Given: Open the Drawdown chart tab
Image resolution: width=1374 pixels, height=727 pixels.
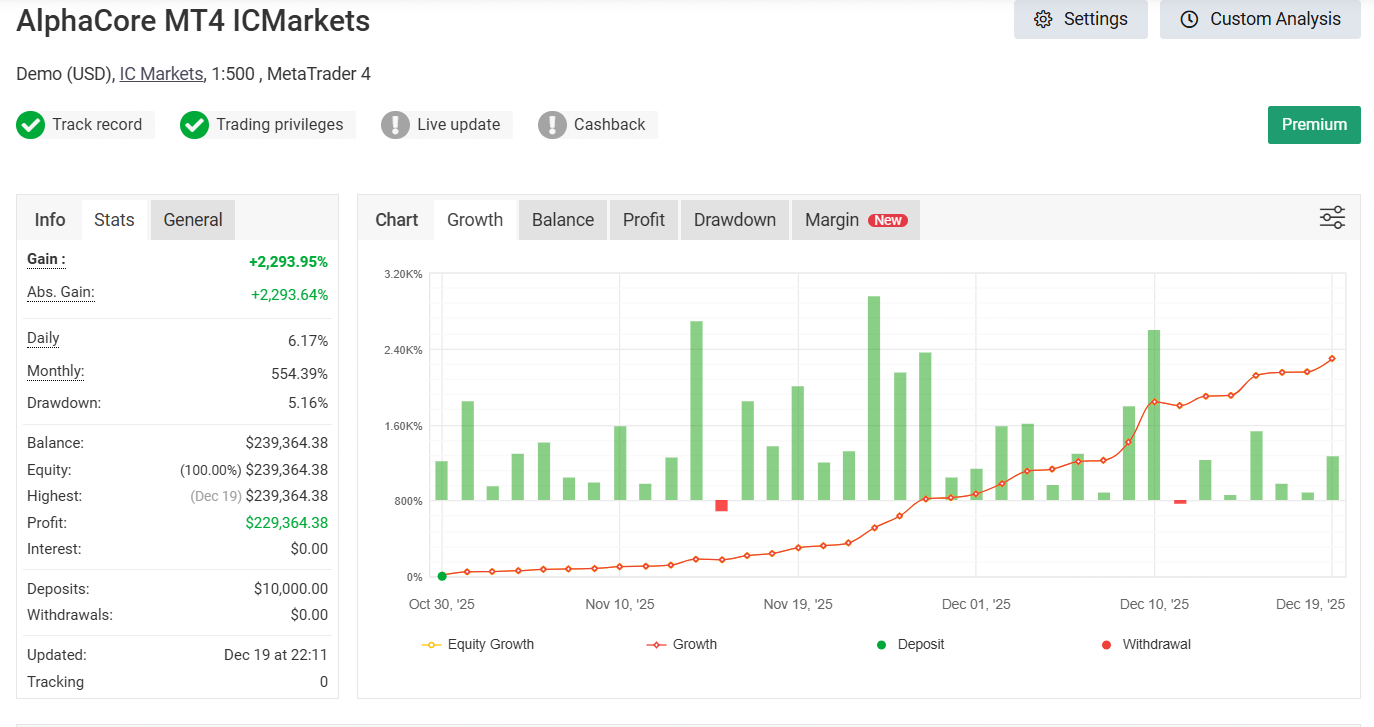Looking at the screenshot, I should click(735, 220).
